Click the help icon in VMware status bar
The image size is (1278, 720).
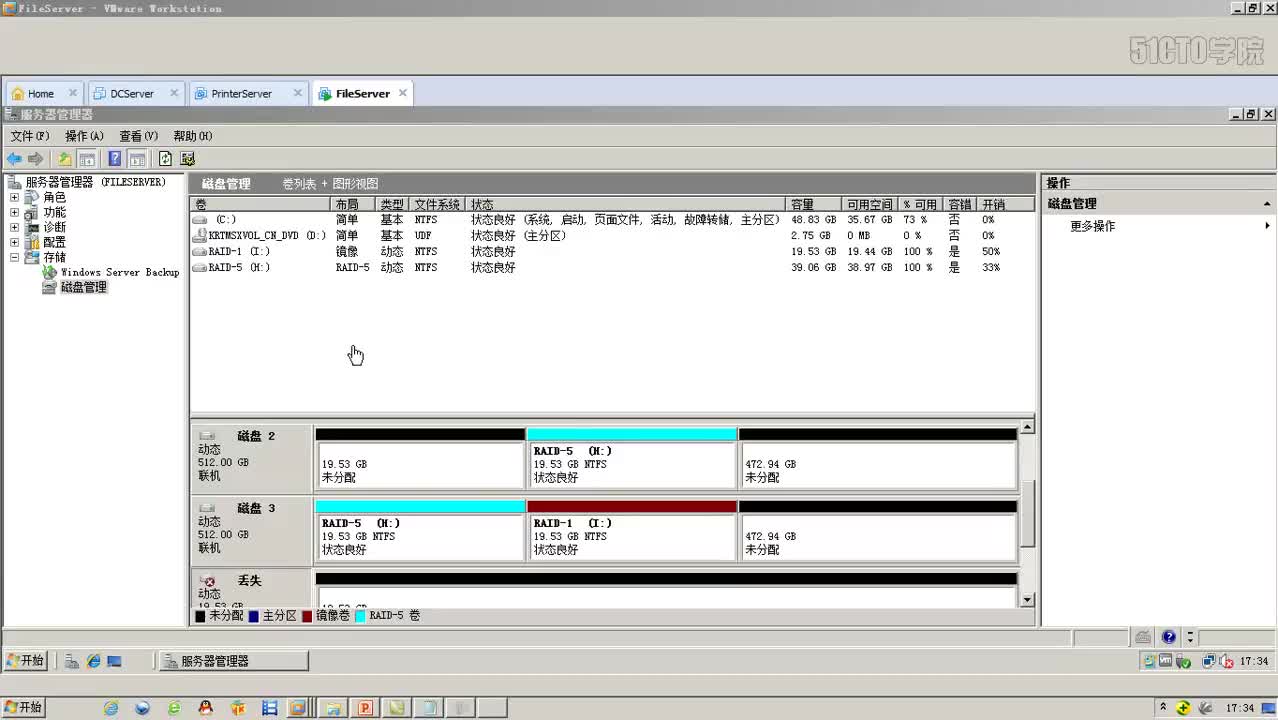click(1169, 637)
